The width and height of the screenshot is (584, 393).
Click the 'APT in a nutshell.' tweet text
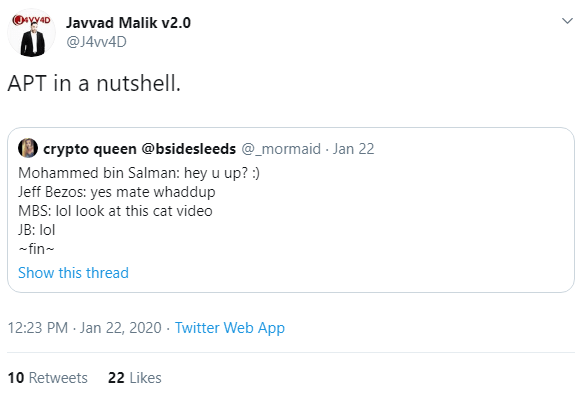coord(94,83)
